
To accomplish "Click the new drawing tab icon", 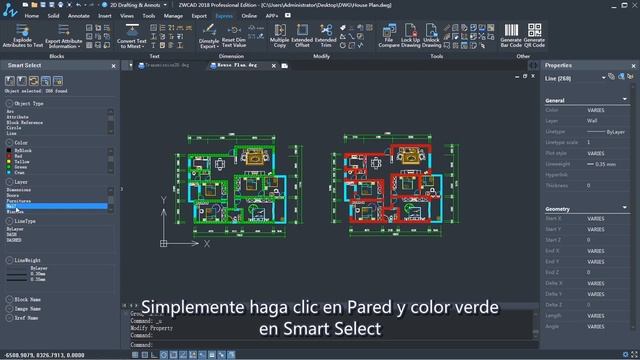I will (284, 66).
